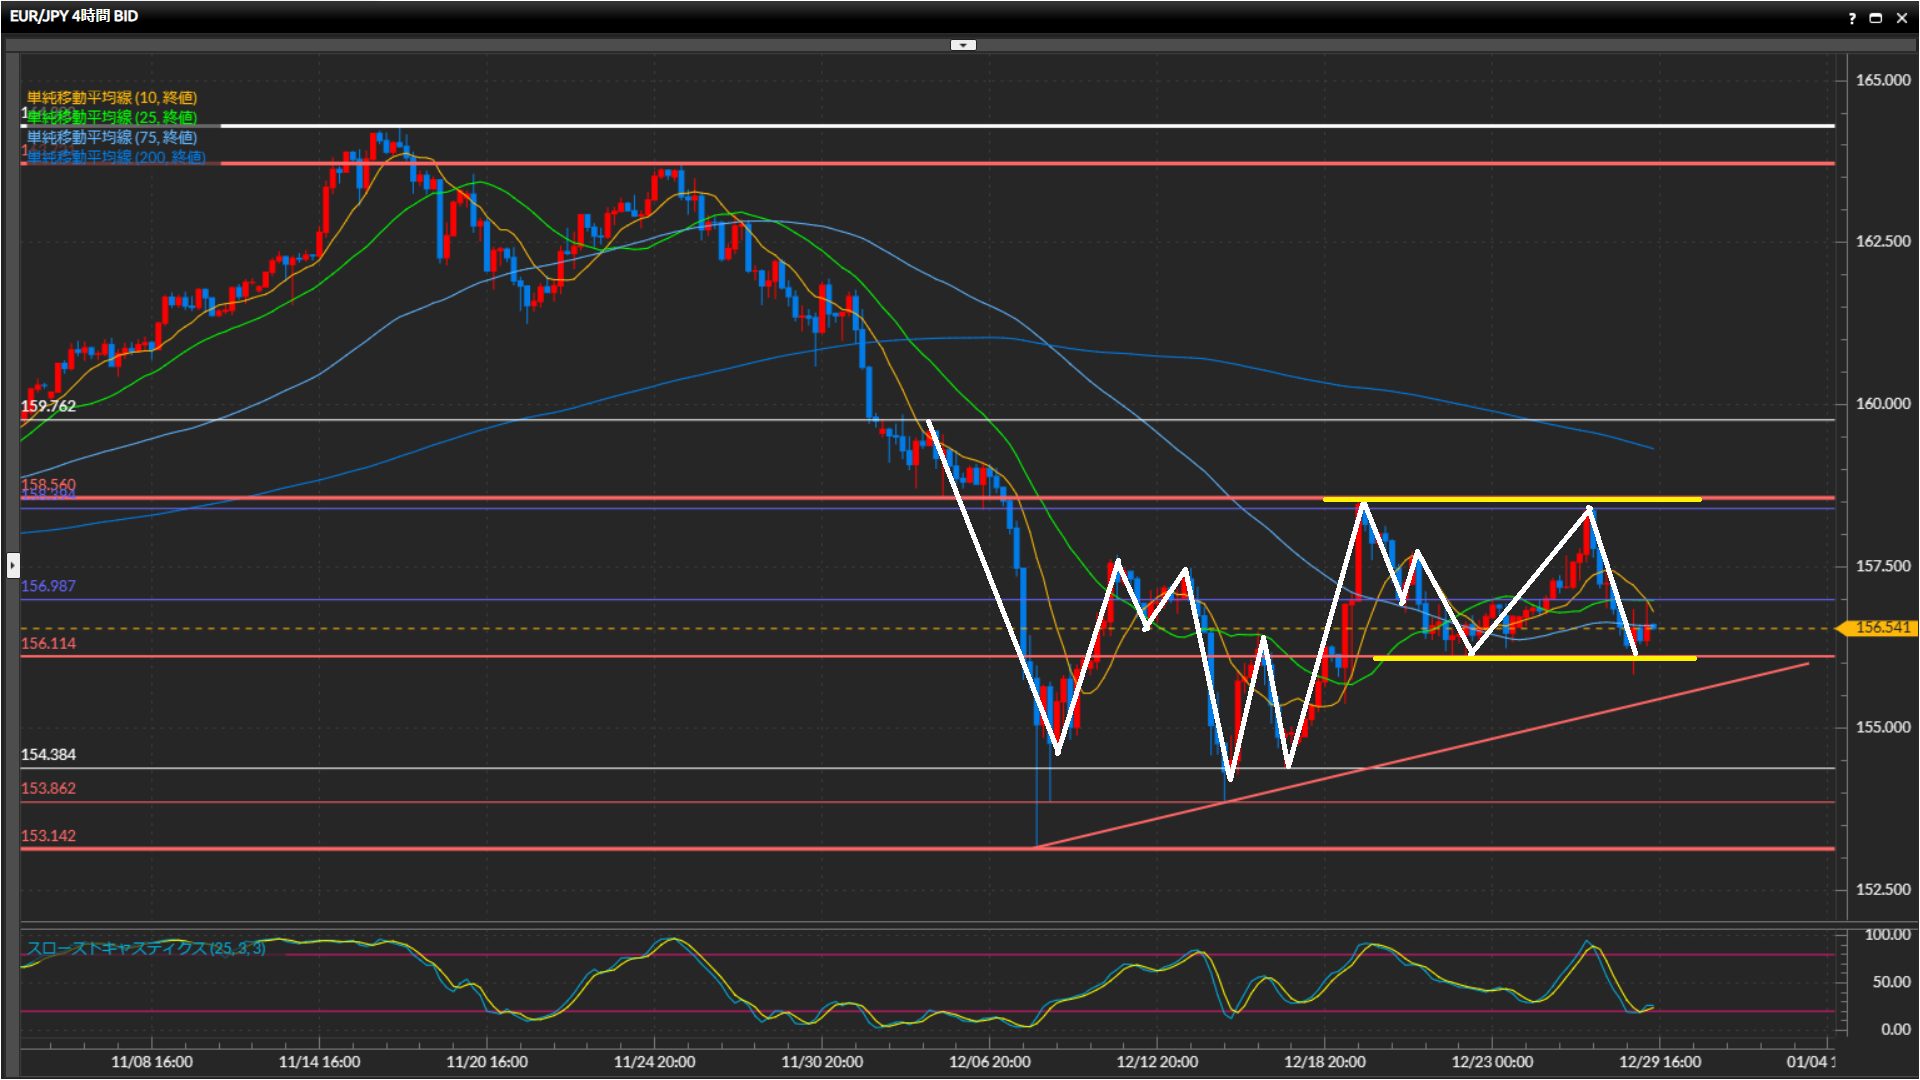Expand the top toolbar drop-down arrow

click(963, 45)
